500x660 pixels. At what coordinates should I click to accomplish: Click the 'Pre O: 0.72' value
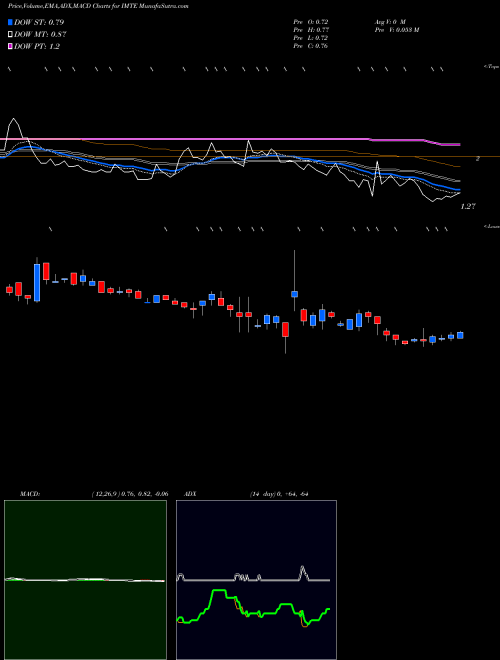click(311, 21)
